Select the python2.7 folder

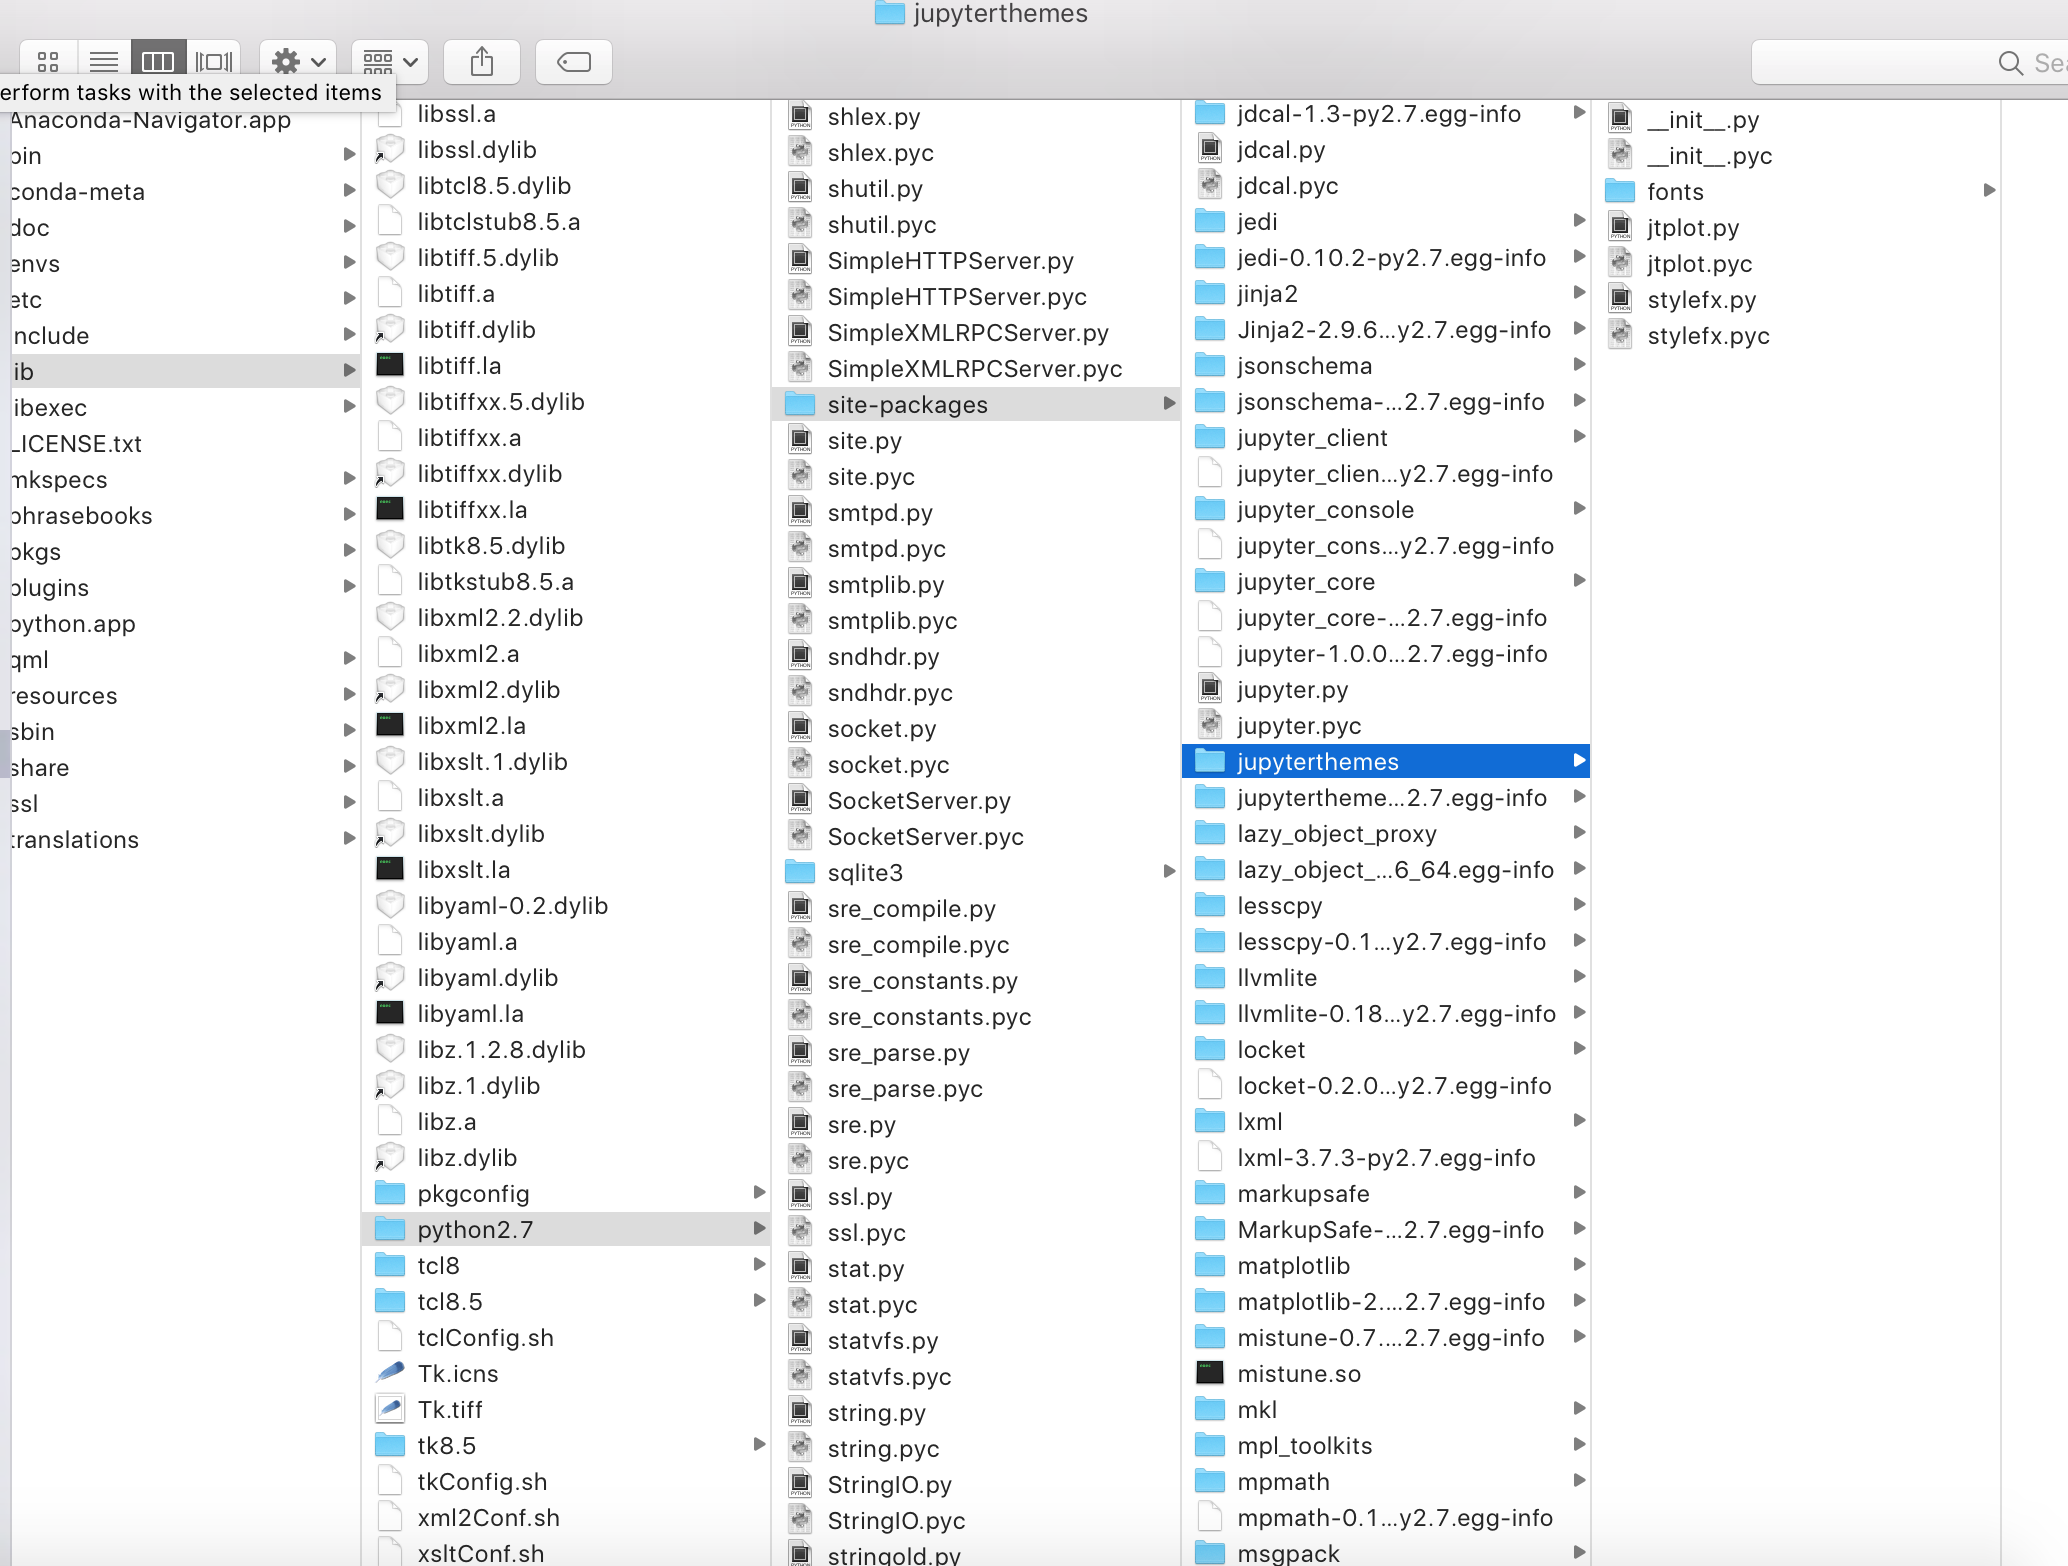tap(474, 1229)
